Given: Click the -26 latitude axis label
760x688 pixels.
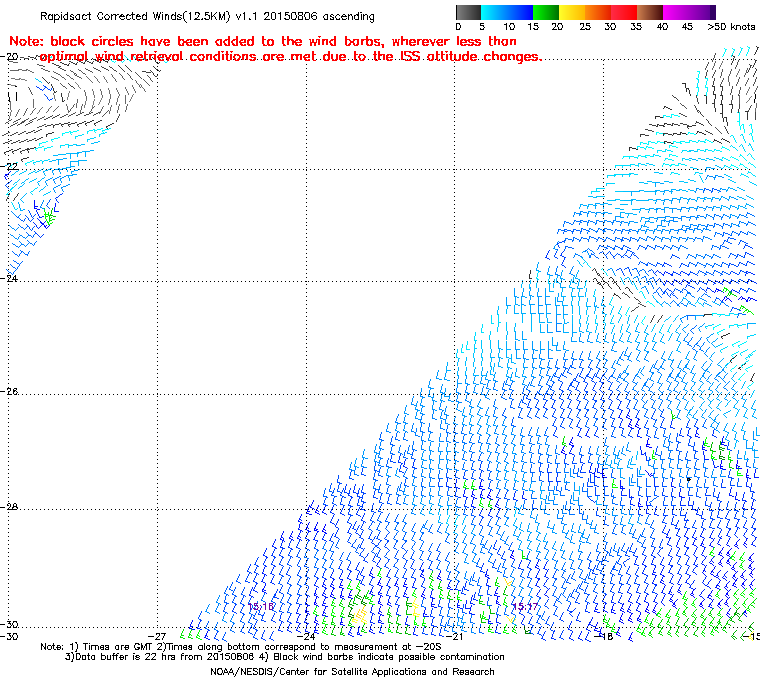Looking at the screenshot, I should coord(9,391).
